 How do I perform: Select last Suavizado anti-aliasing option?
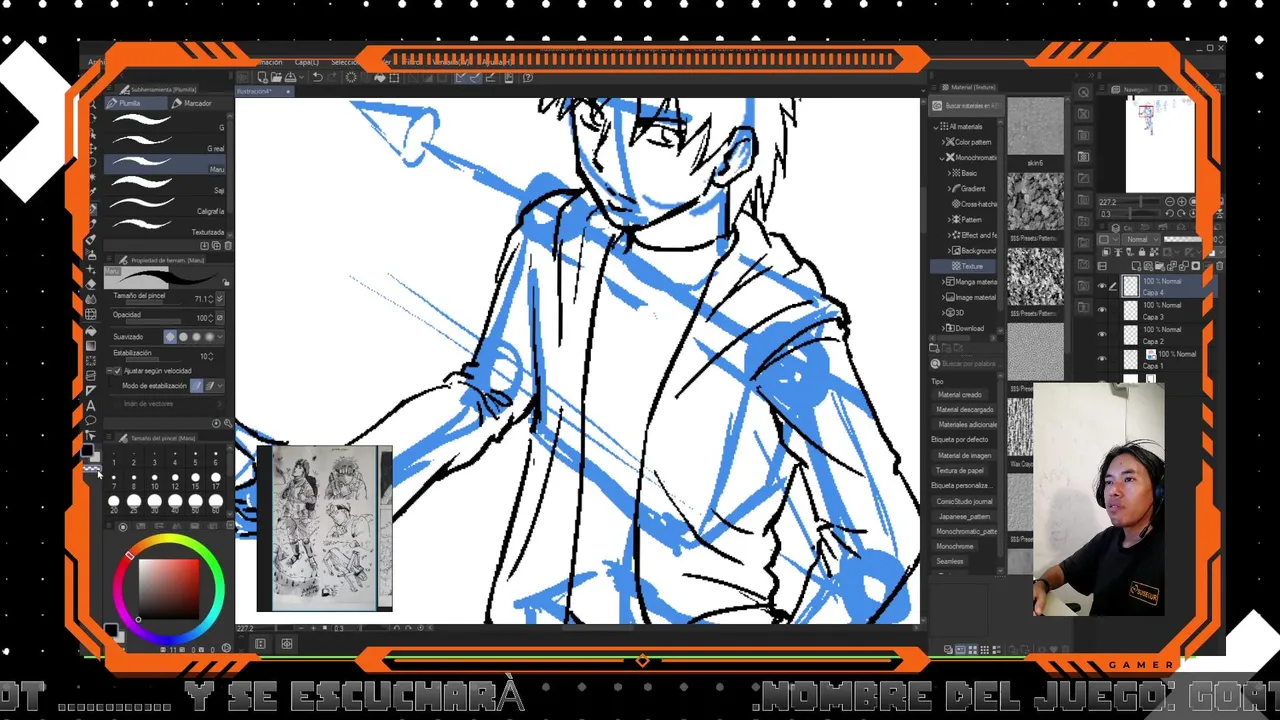(209, 336)
